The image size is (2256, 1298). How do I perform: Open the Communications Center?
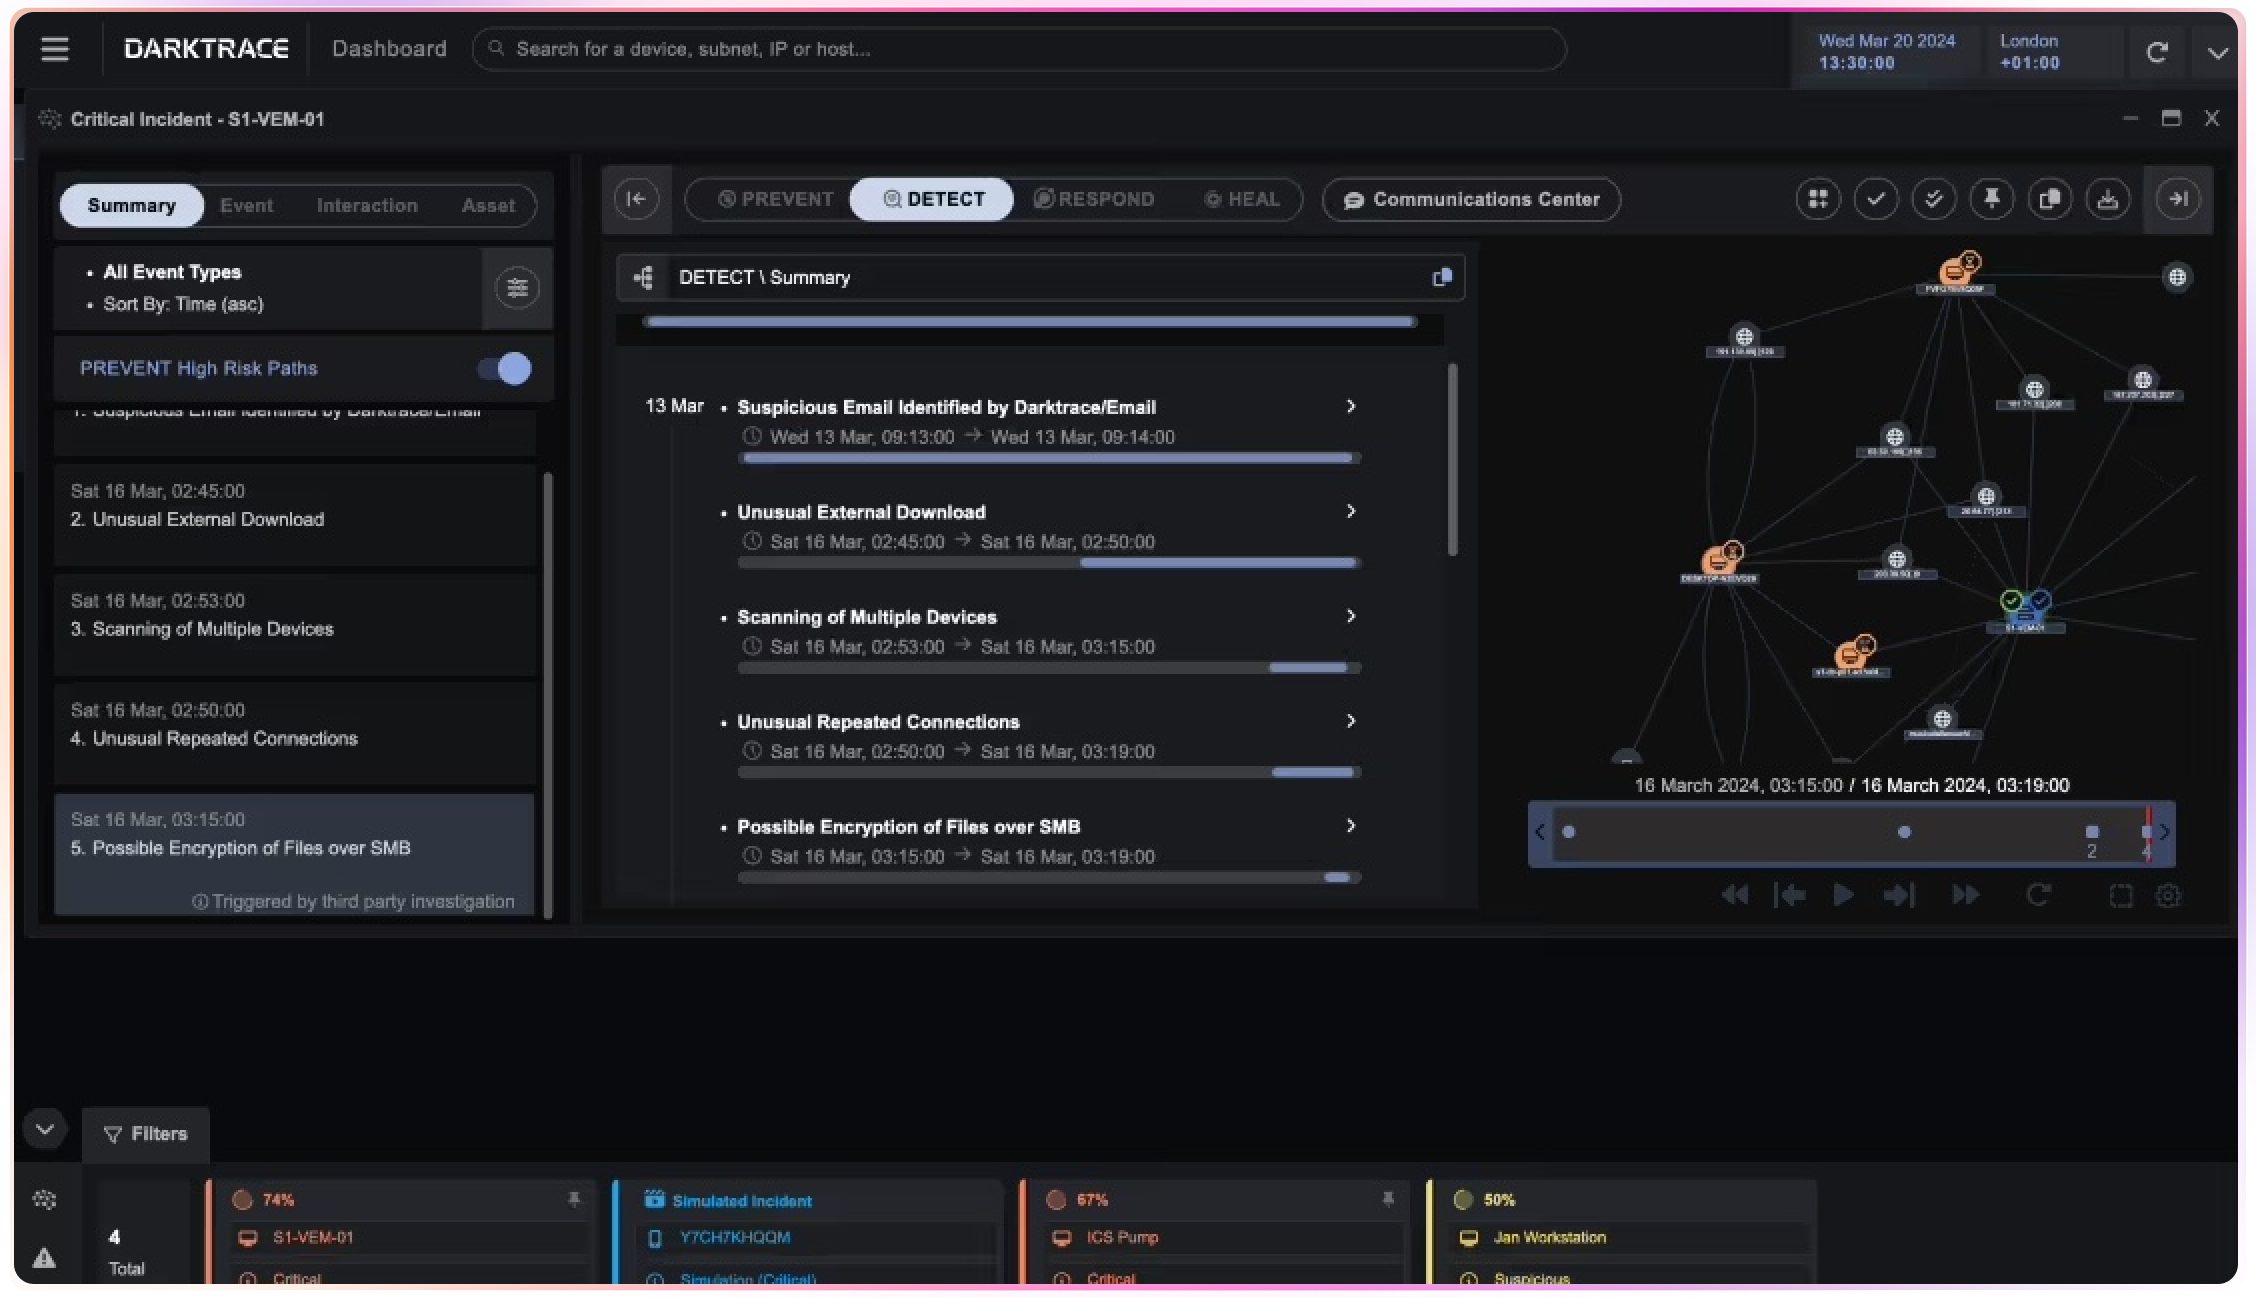point(1471,199)
